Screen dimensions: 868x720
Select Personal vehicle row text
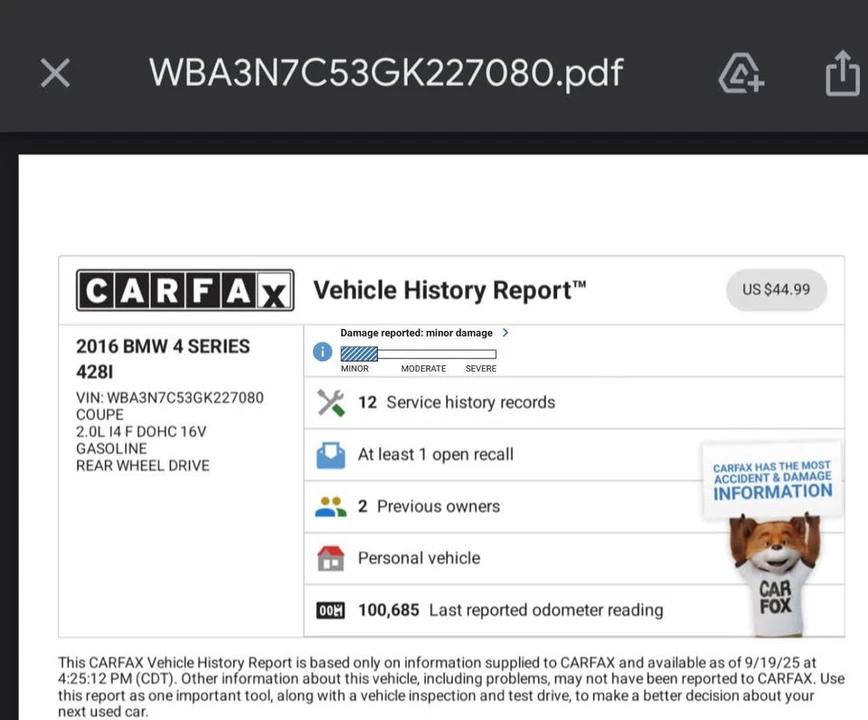[419, 558]
